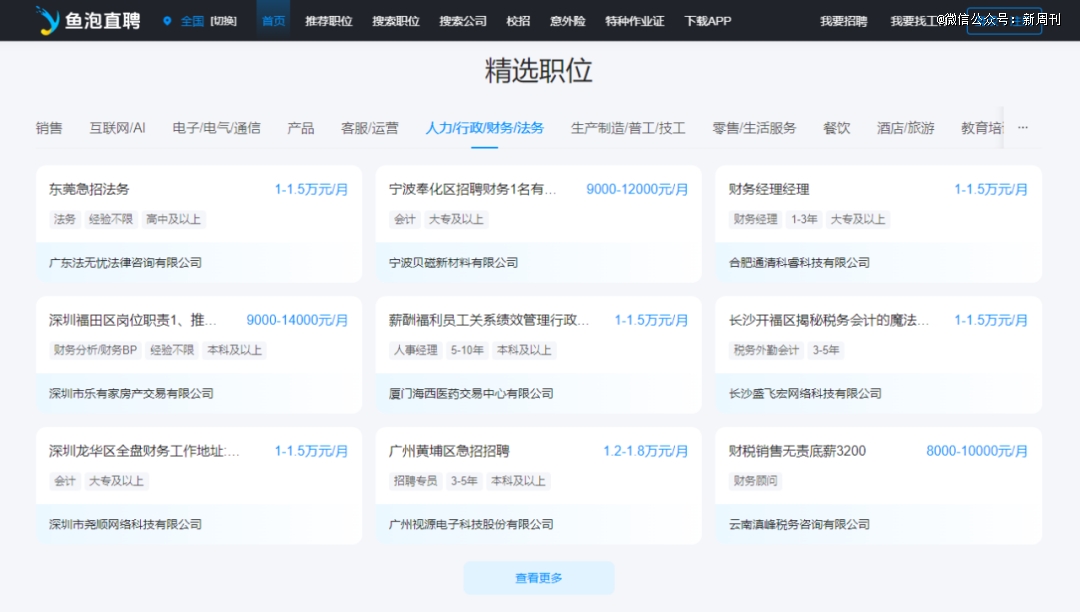Open the 广州黄埔区急招招聘 job posting

(x=449, y=451)
